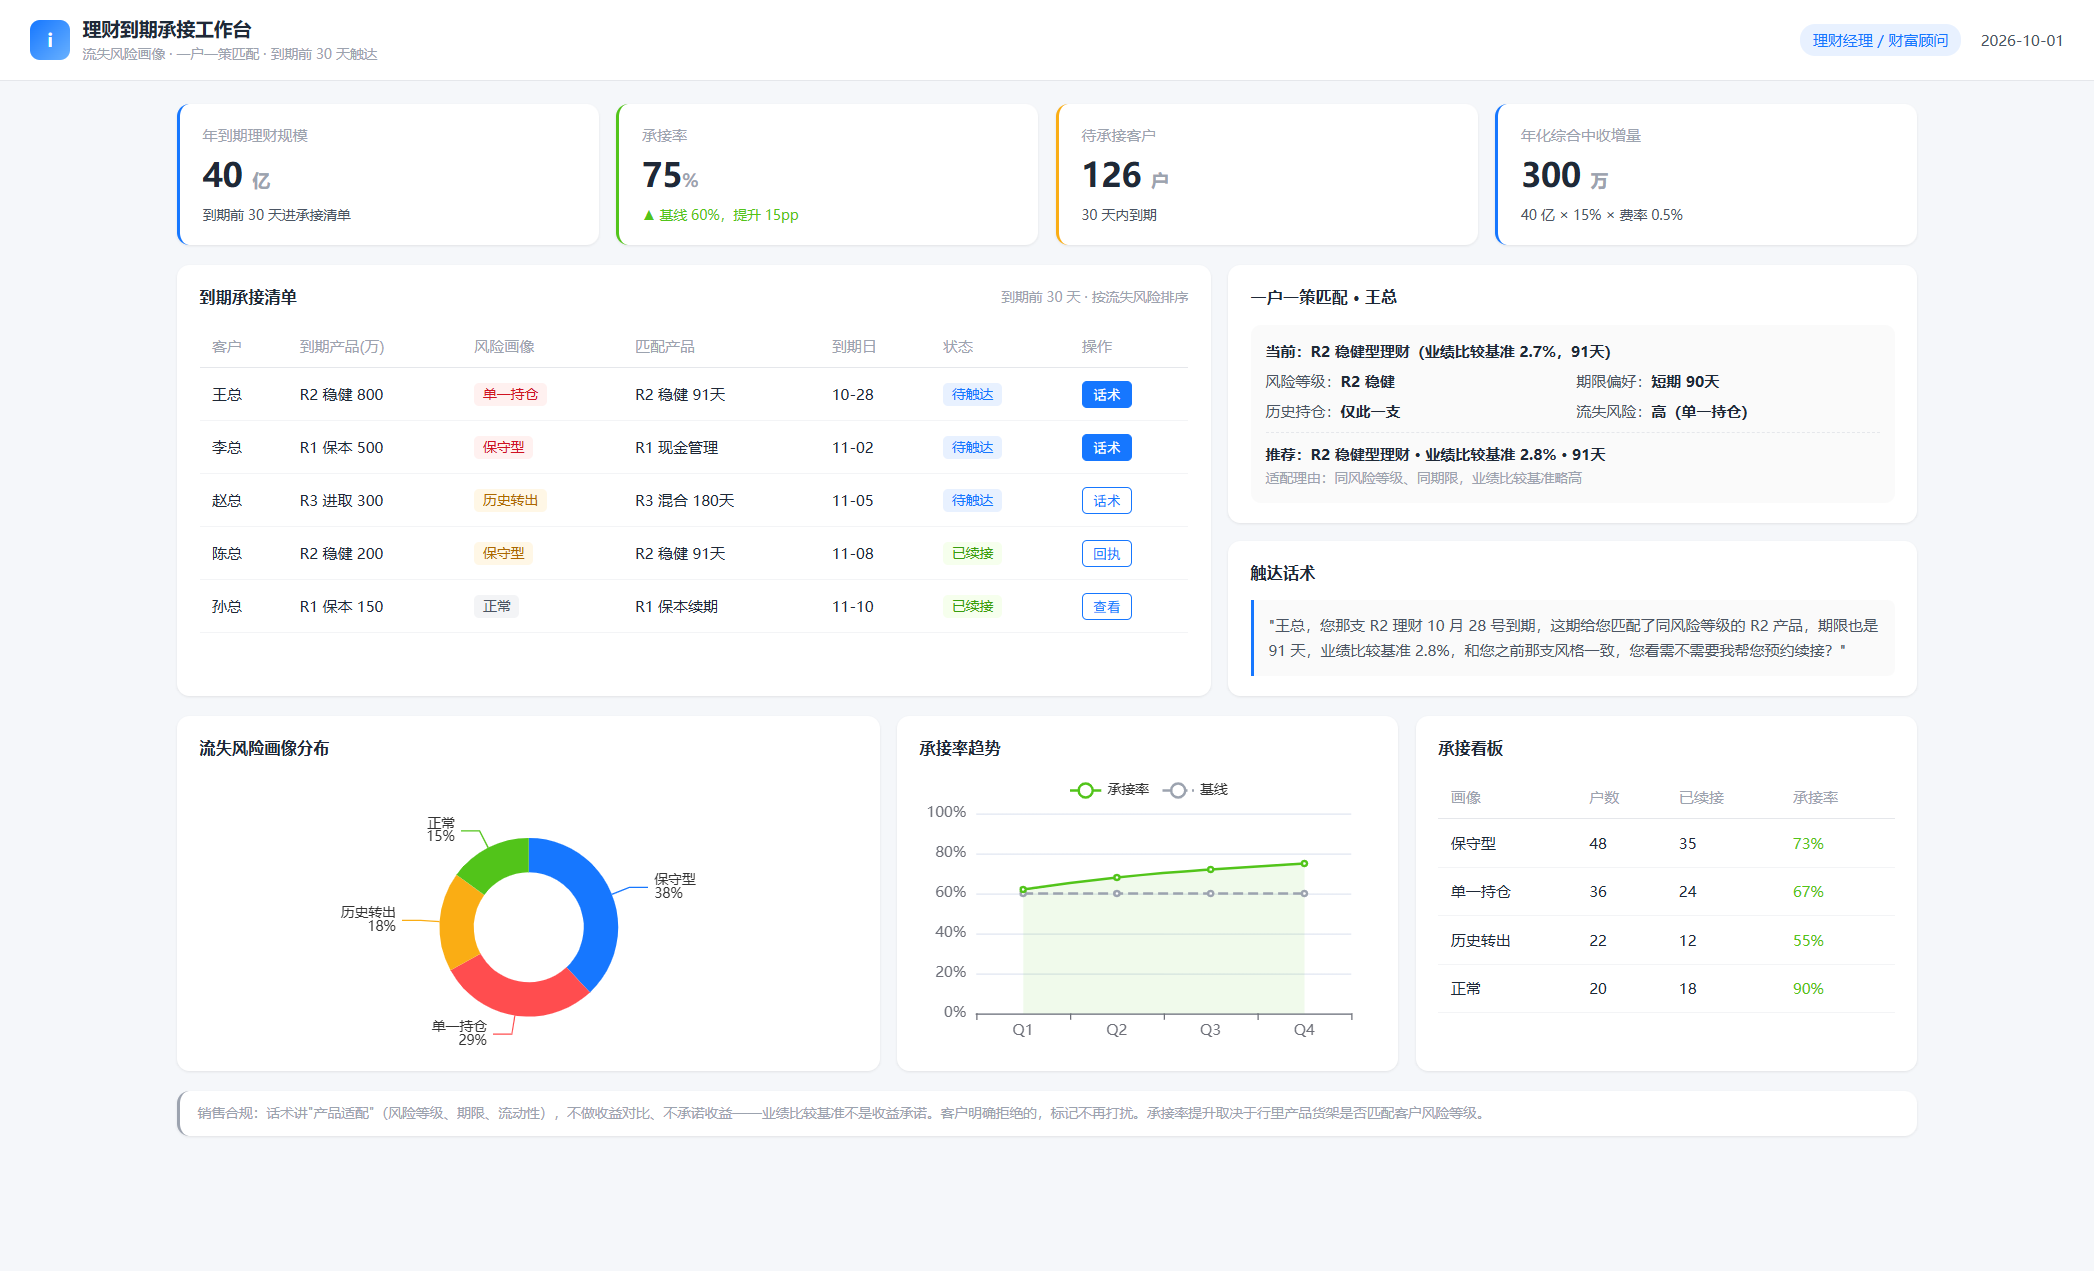
Task: Click outlined 话术 button for 赵总
Action: [x=1106, y=500]
